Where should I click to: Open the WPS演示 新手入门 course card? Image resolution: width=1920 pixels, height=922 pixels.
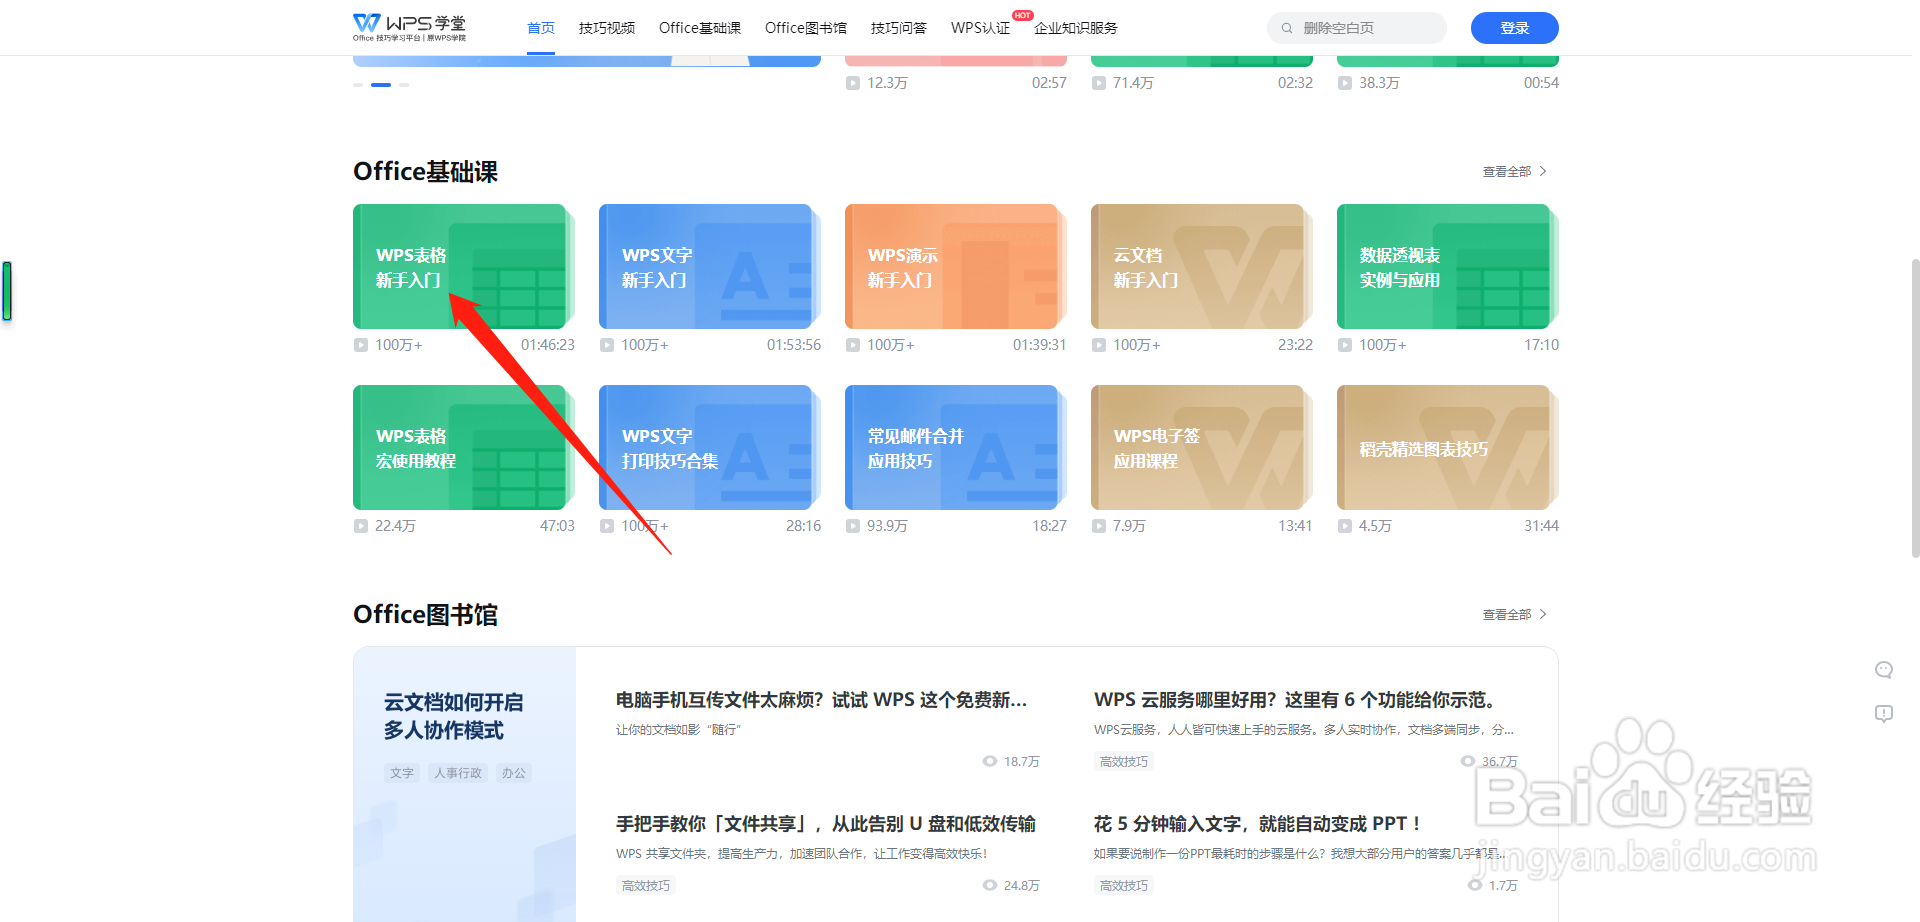click(x=956, y=267)
